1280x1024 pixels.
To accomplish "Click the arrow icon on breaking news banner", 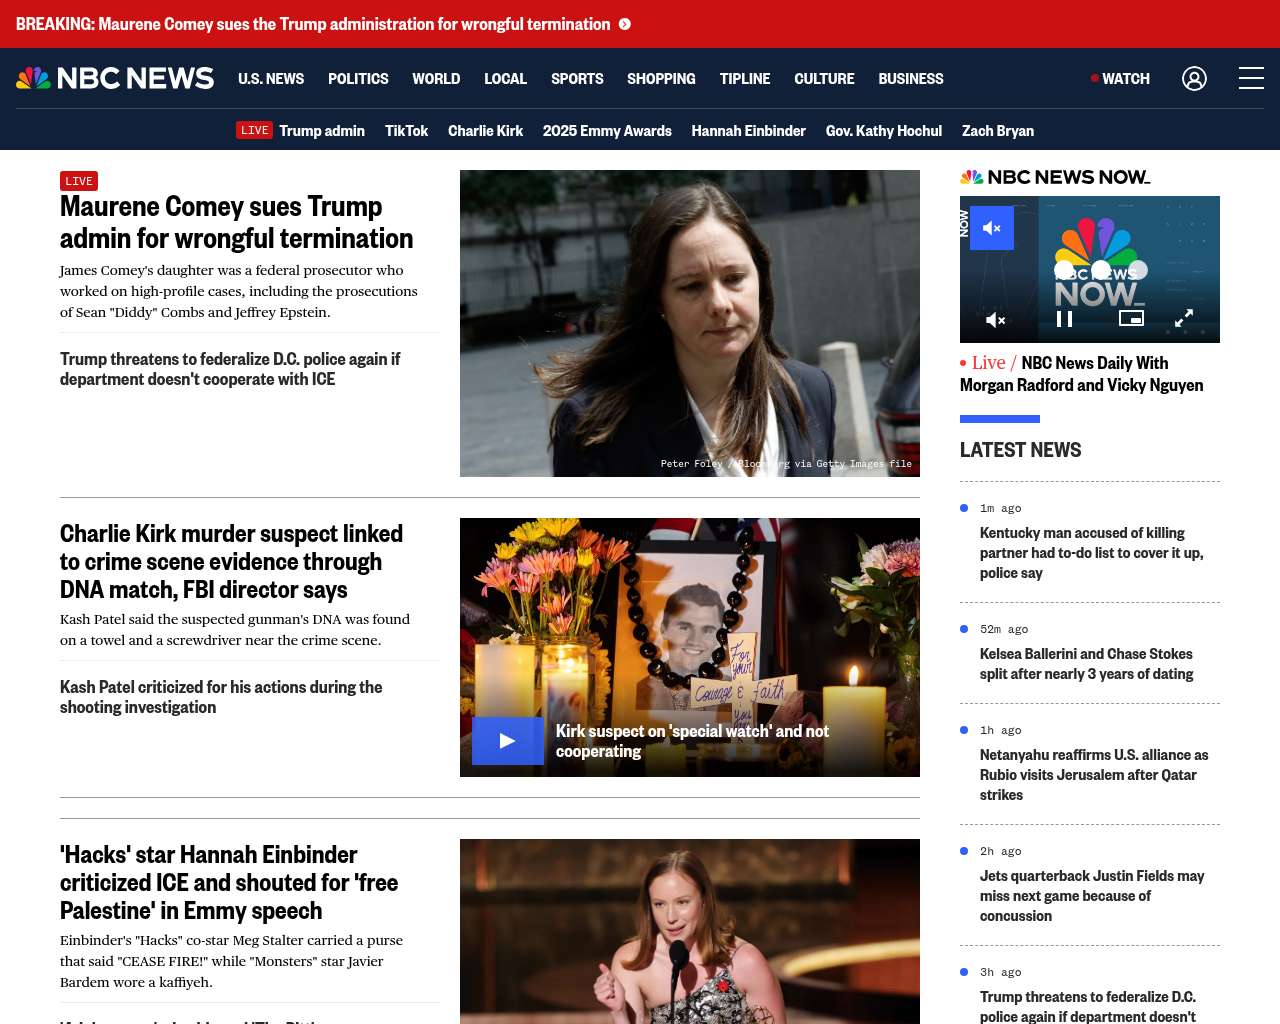I will pyautogui.click(x=624, y=24).
